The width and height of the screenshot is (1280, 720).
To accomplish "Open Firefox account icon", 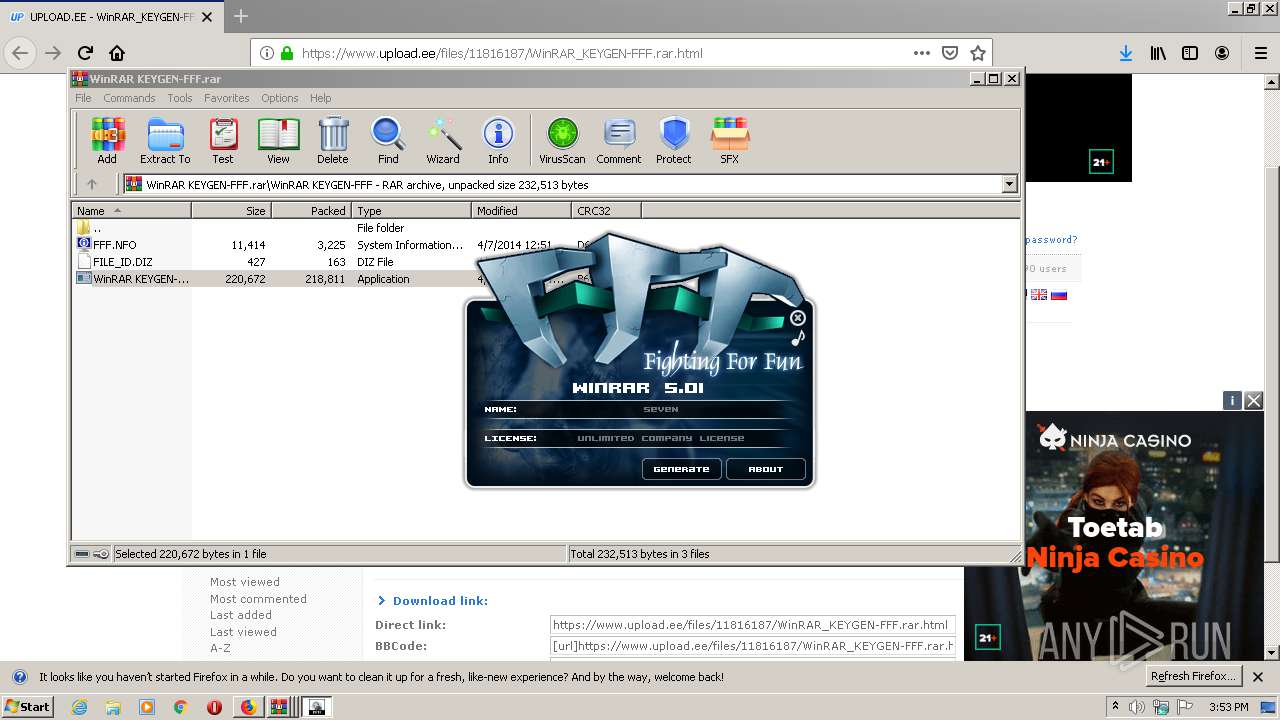I will [1222, 53].
